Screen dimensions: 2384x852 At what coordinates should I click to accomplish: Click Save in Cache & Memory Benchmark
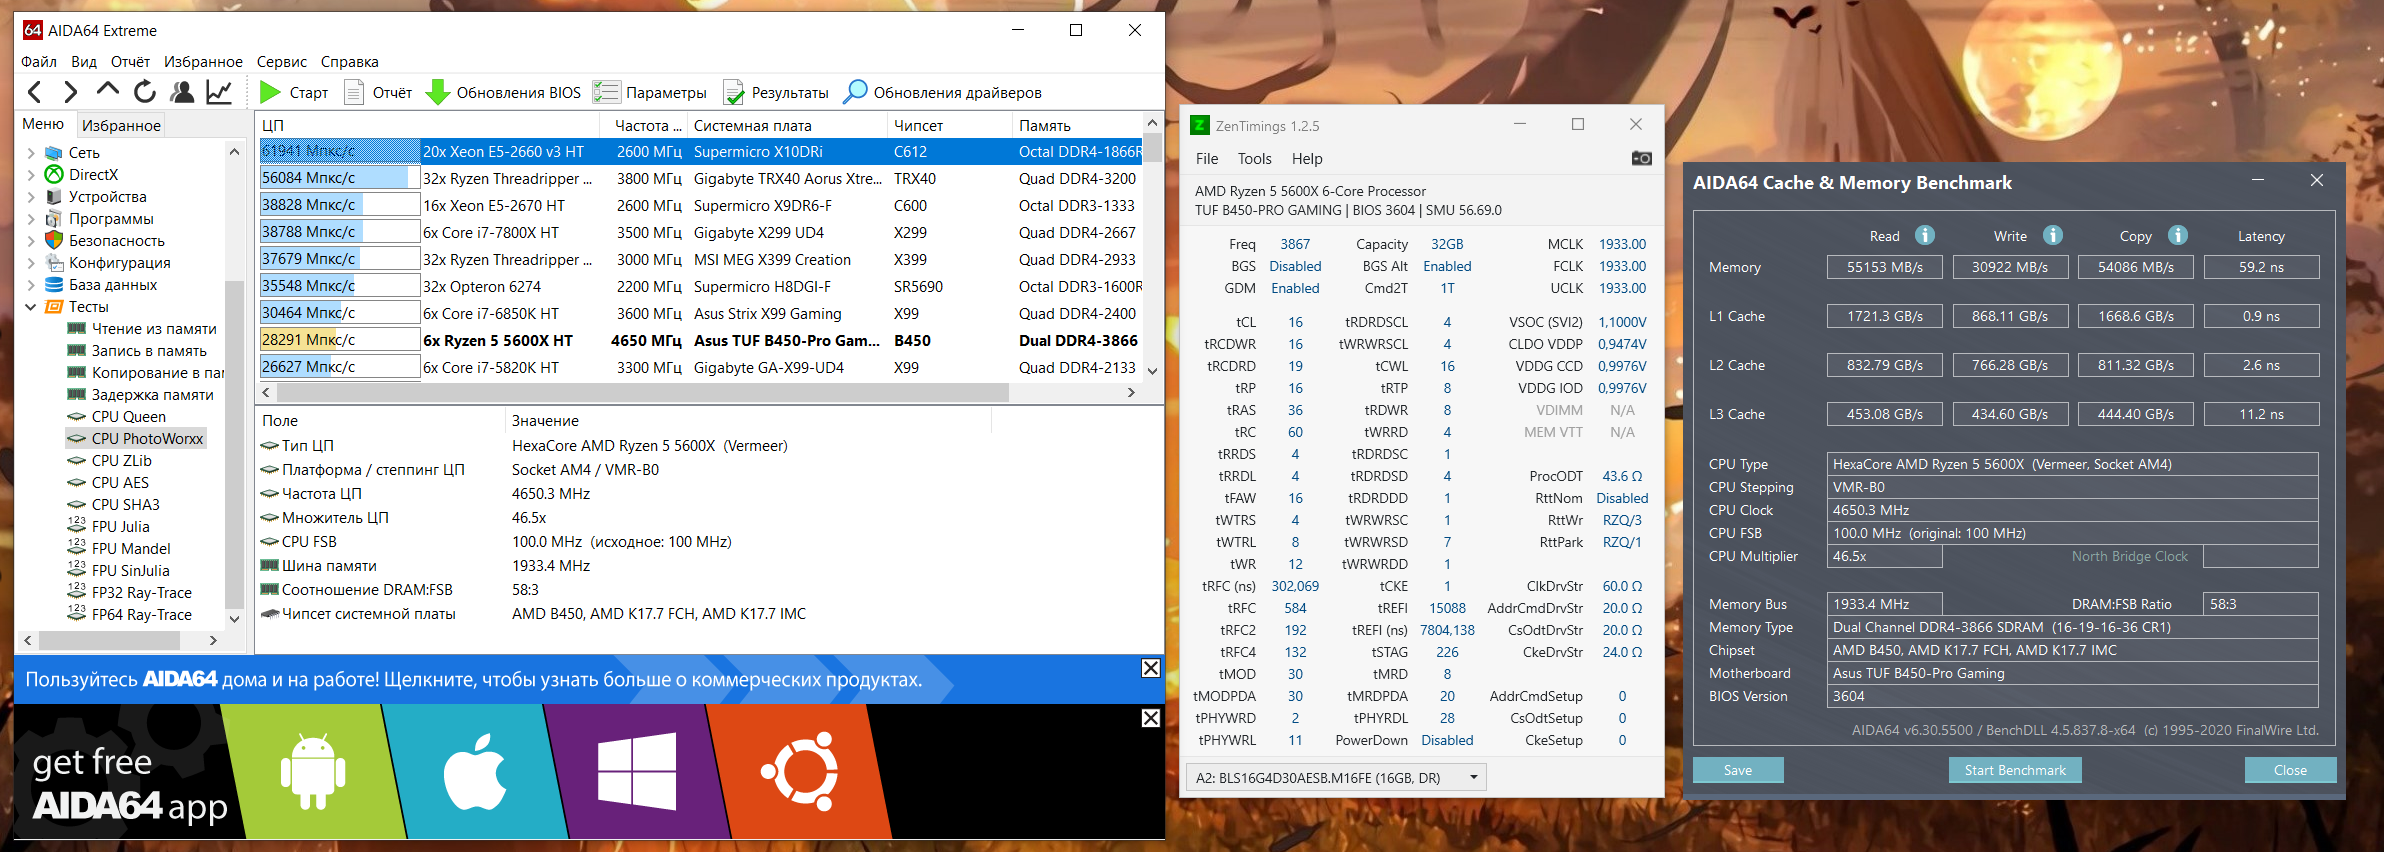[1738, 770]
